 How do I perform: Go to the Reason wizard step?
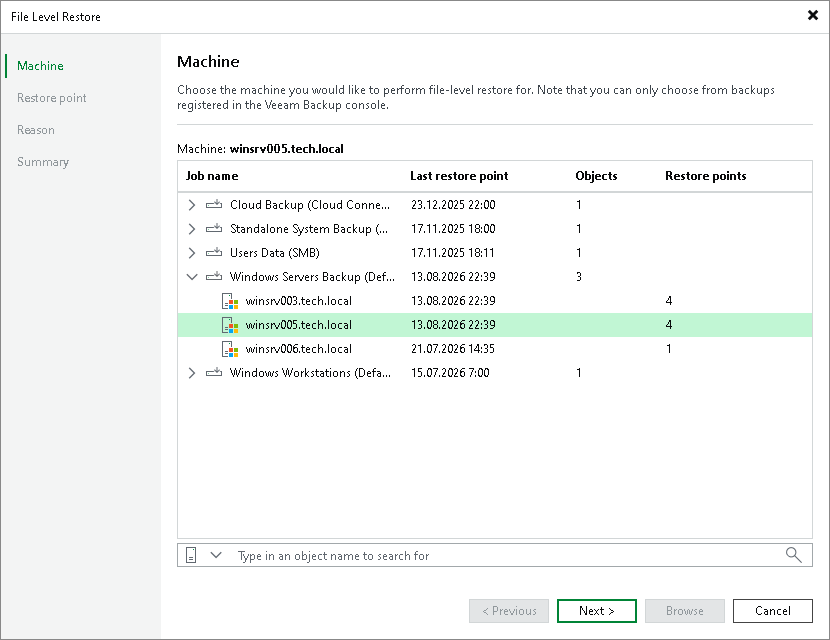coord(35,130)
